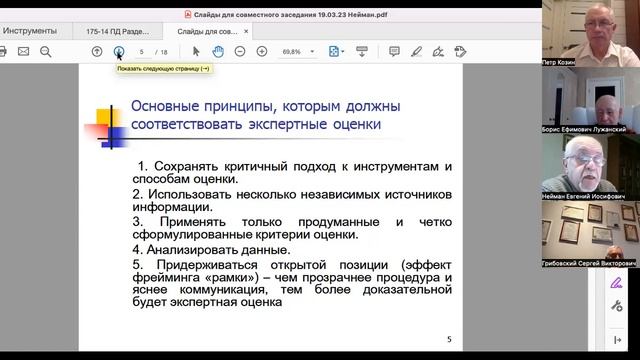This screenshot has width=640, height=360.
Task: Click the scrolling mode icon
Action: 362,51
